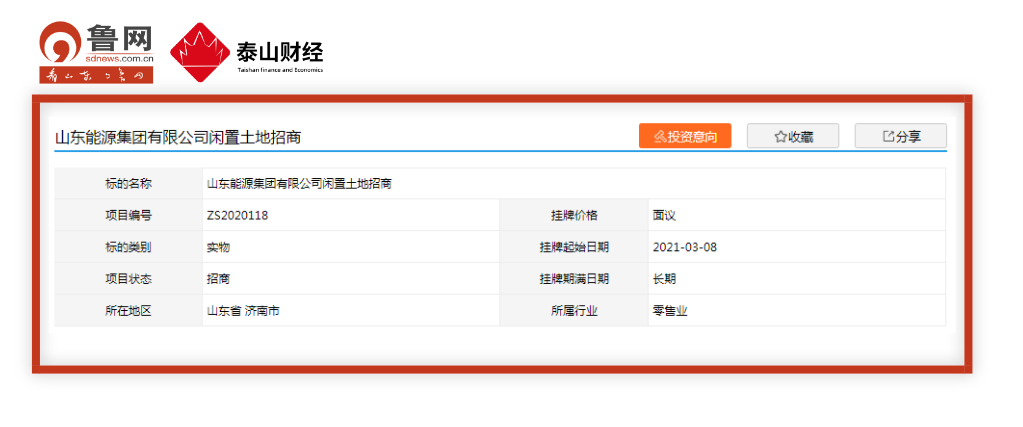Click the start date 2021-03-08
The width and height of the screenshot is (1023, 427).
point(684,247)
